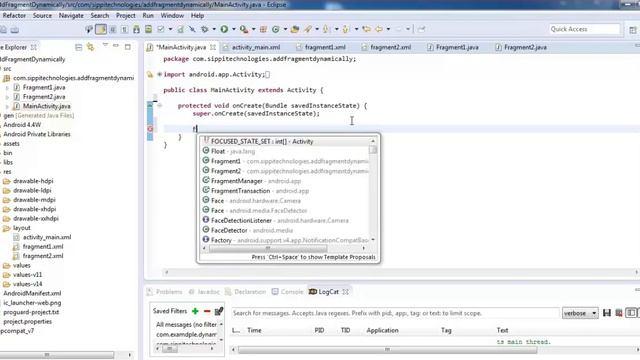Switch to the activity_main.xml editor tab

pyautogui.click(x=256, y=47)
